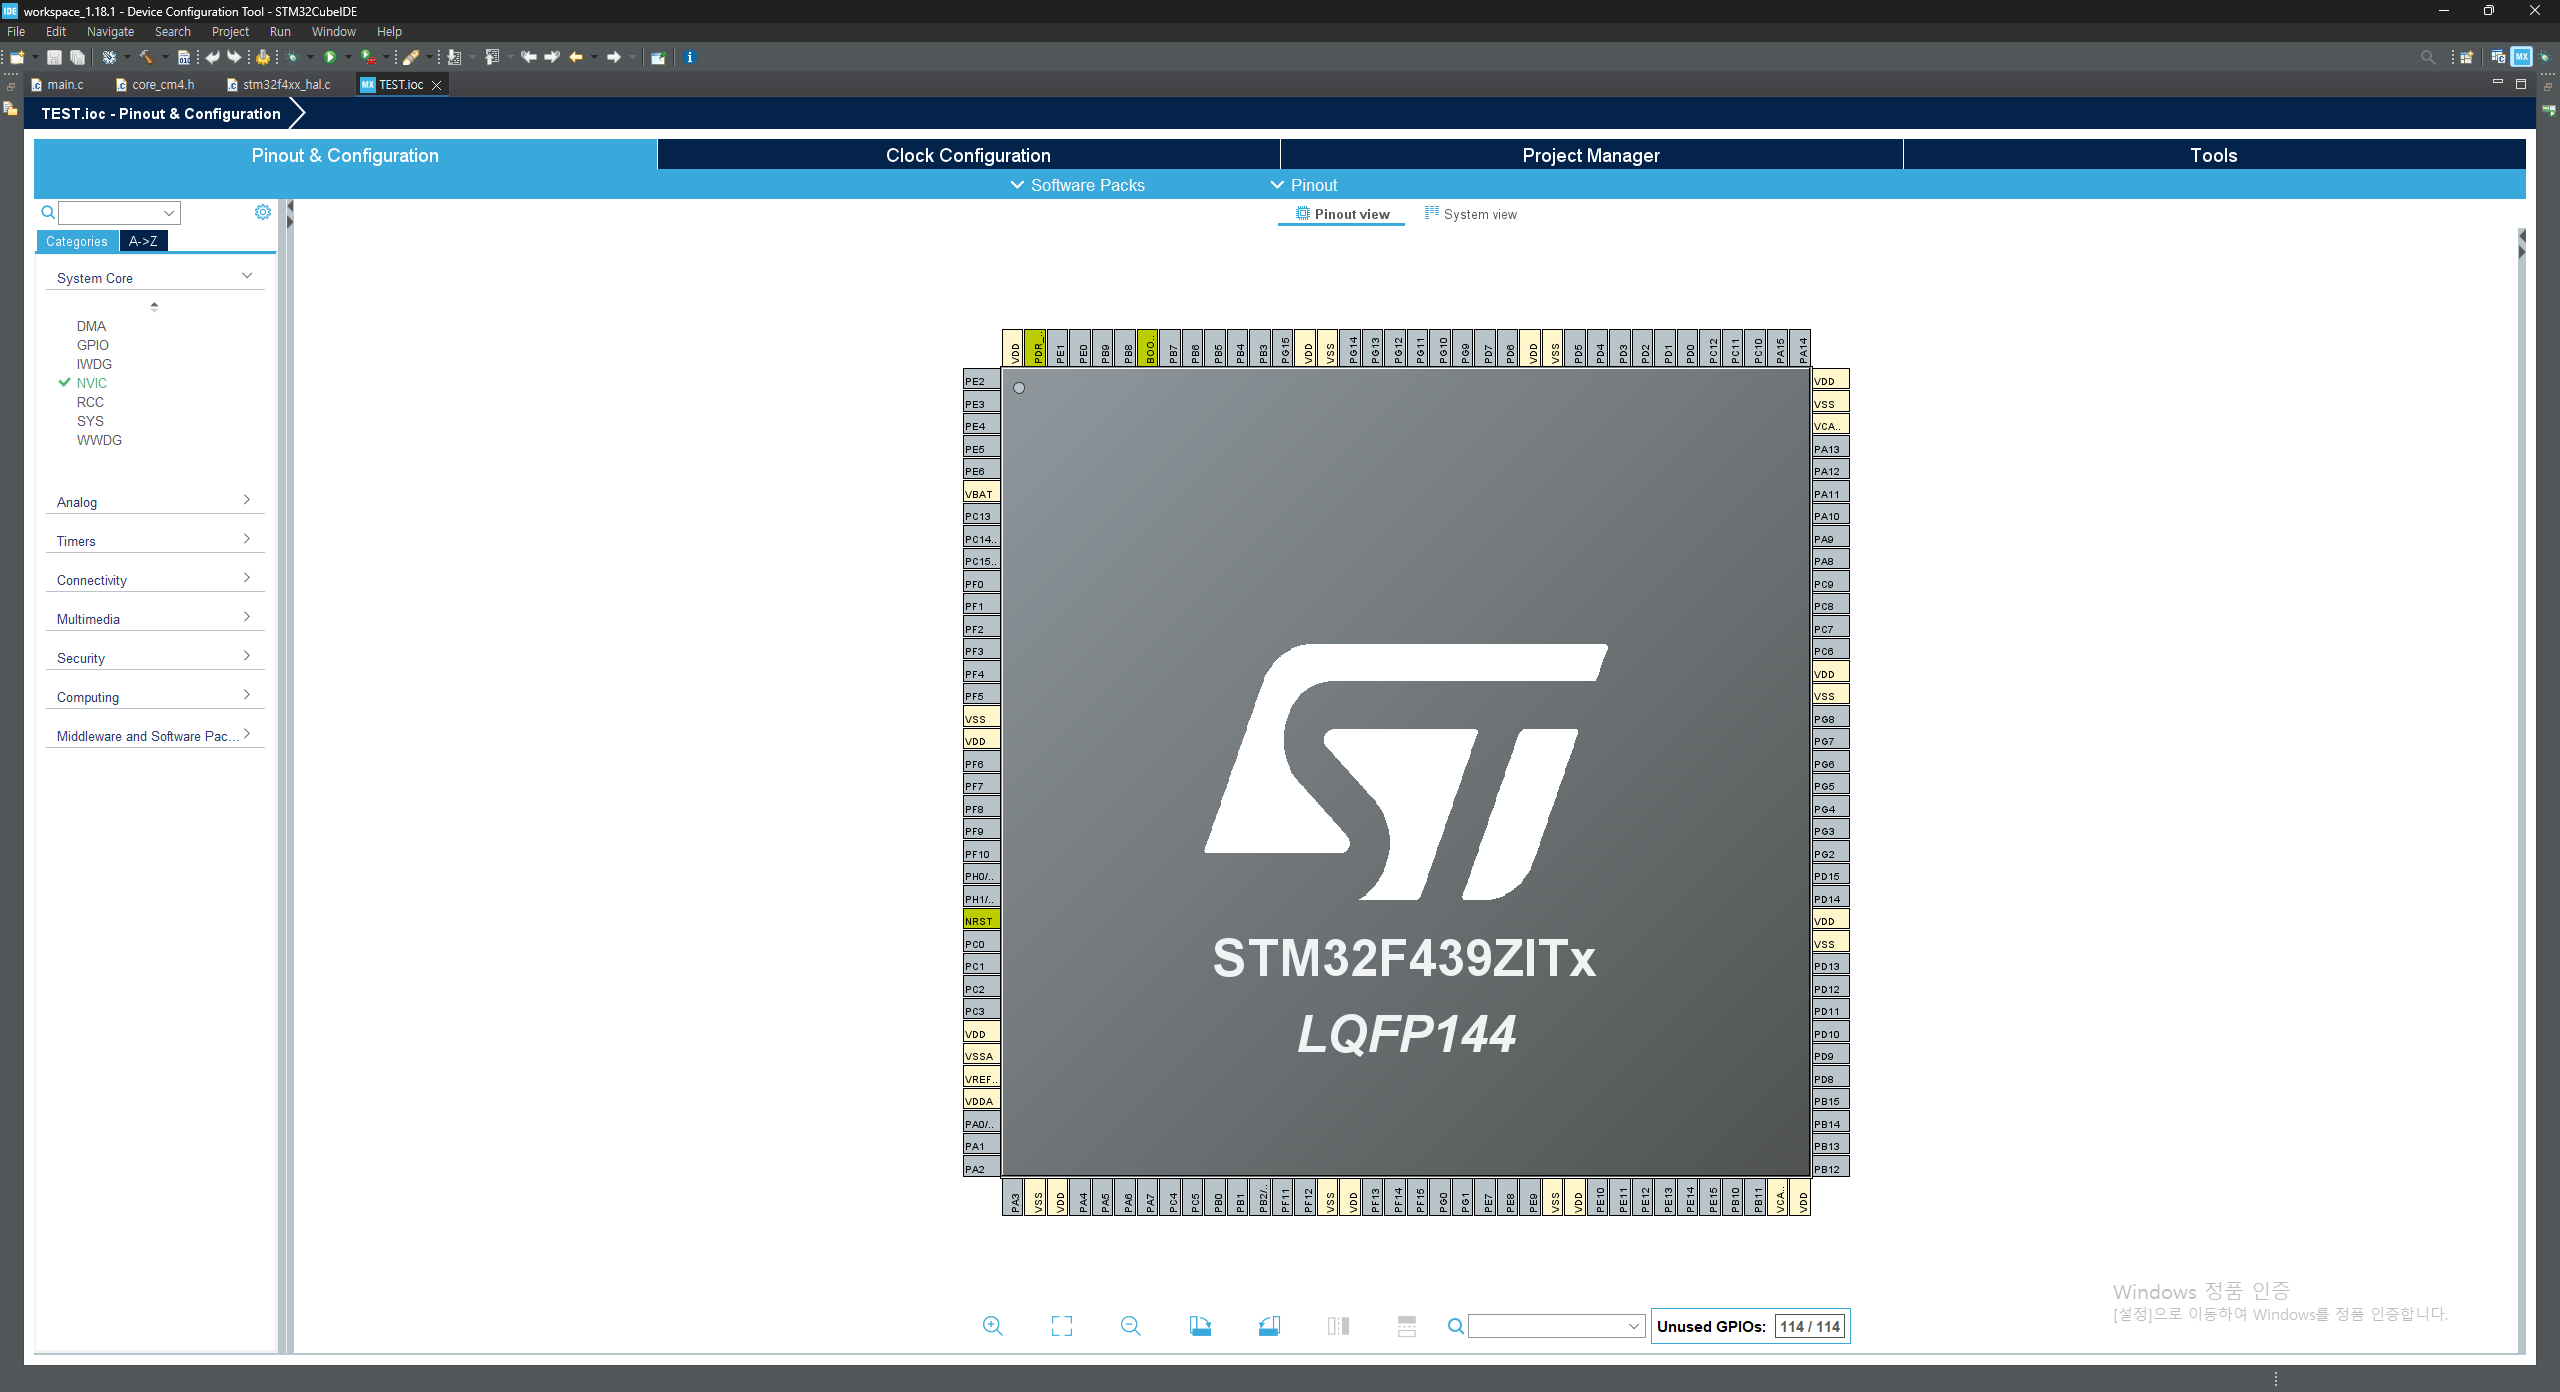Click the Next Annotation icon

(454, 57)
